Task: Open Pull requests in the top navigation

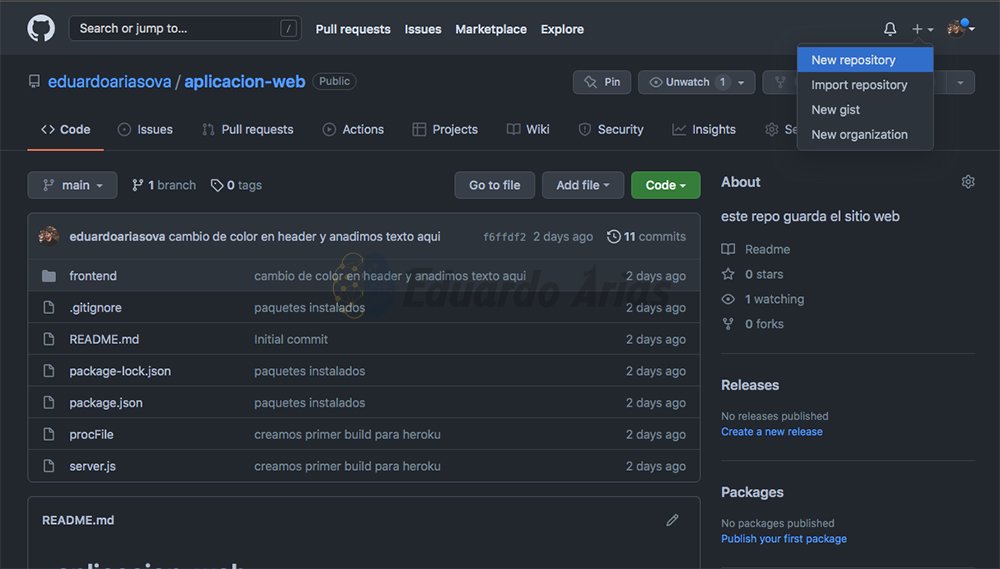Action: coord(353,29)
